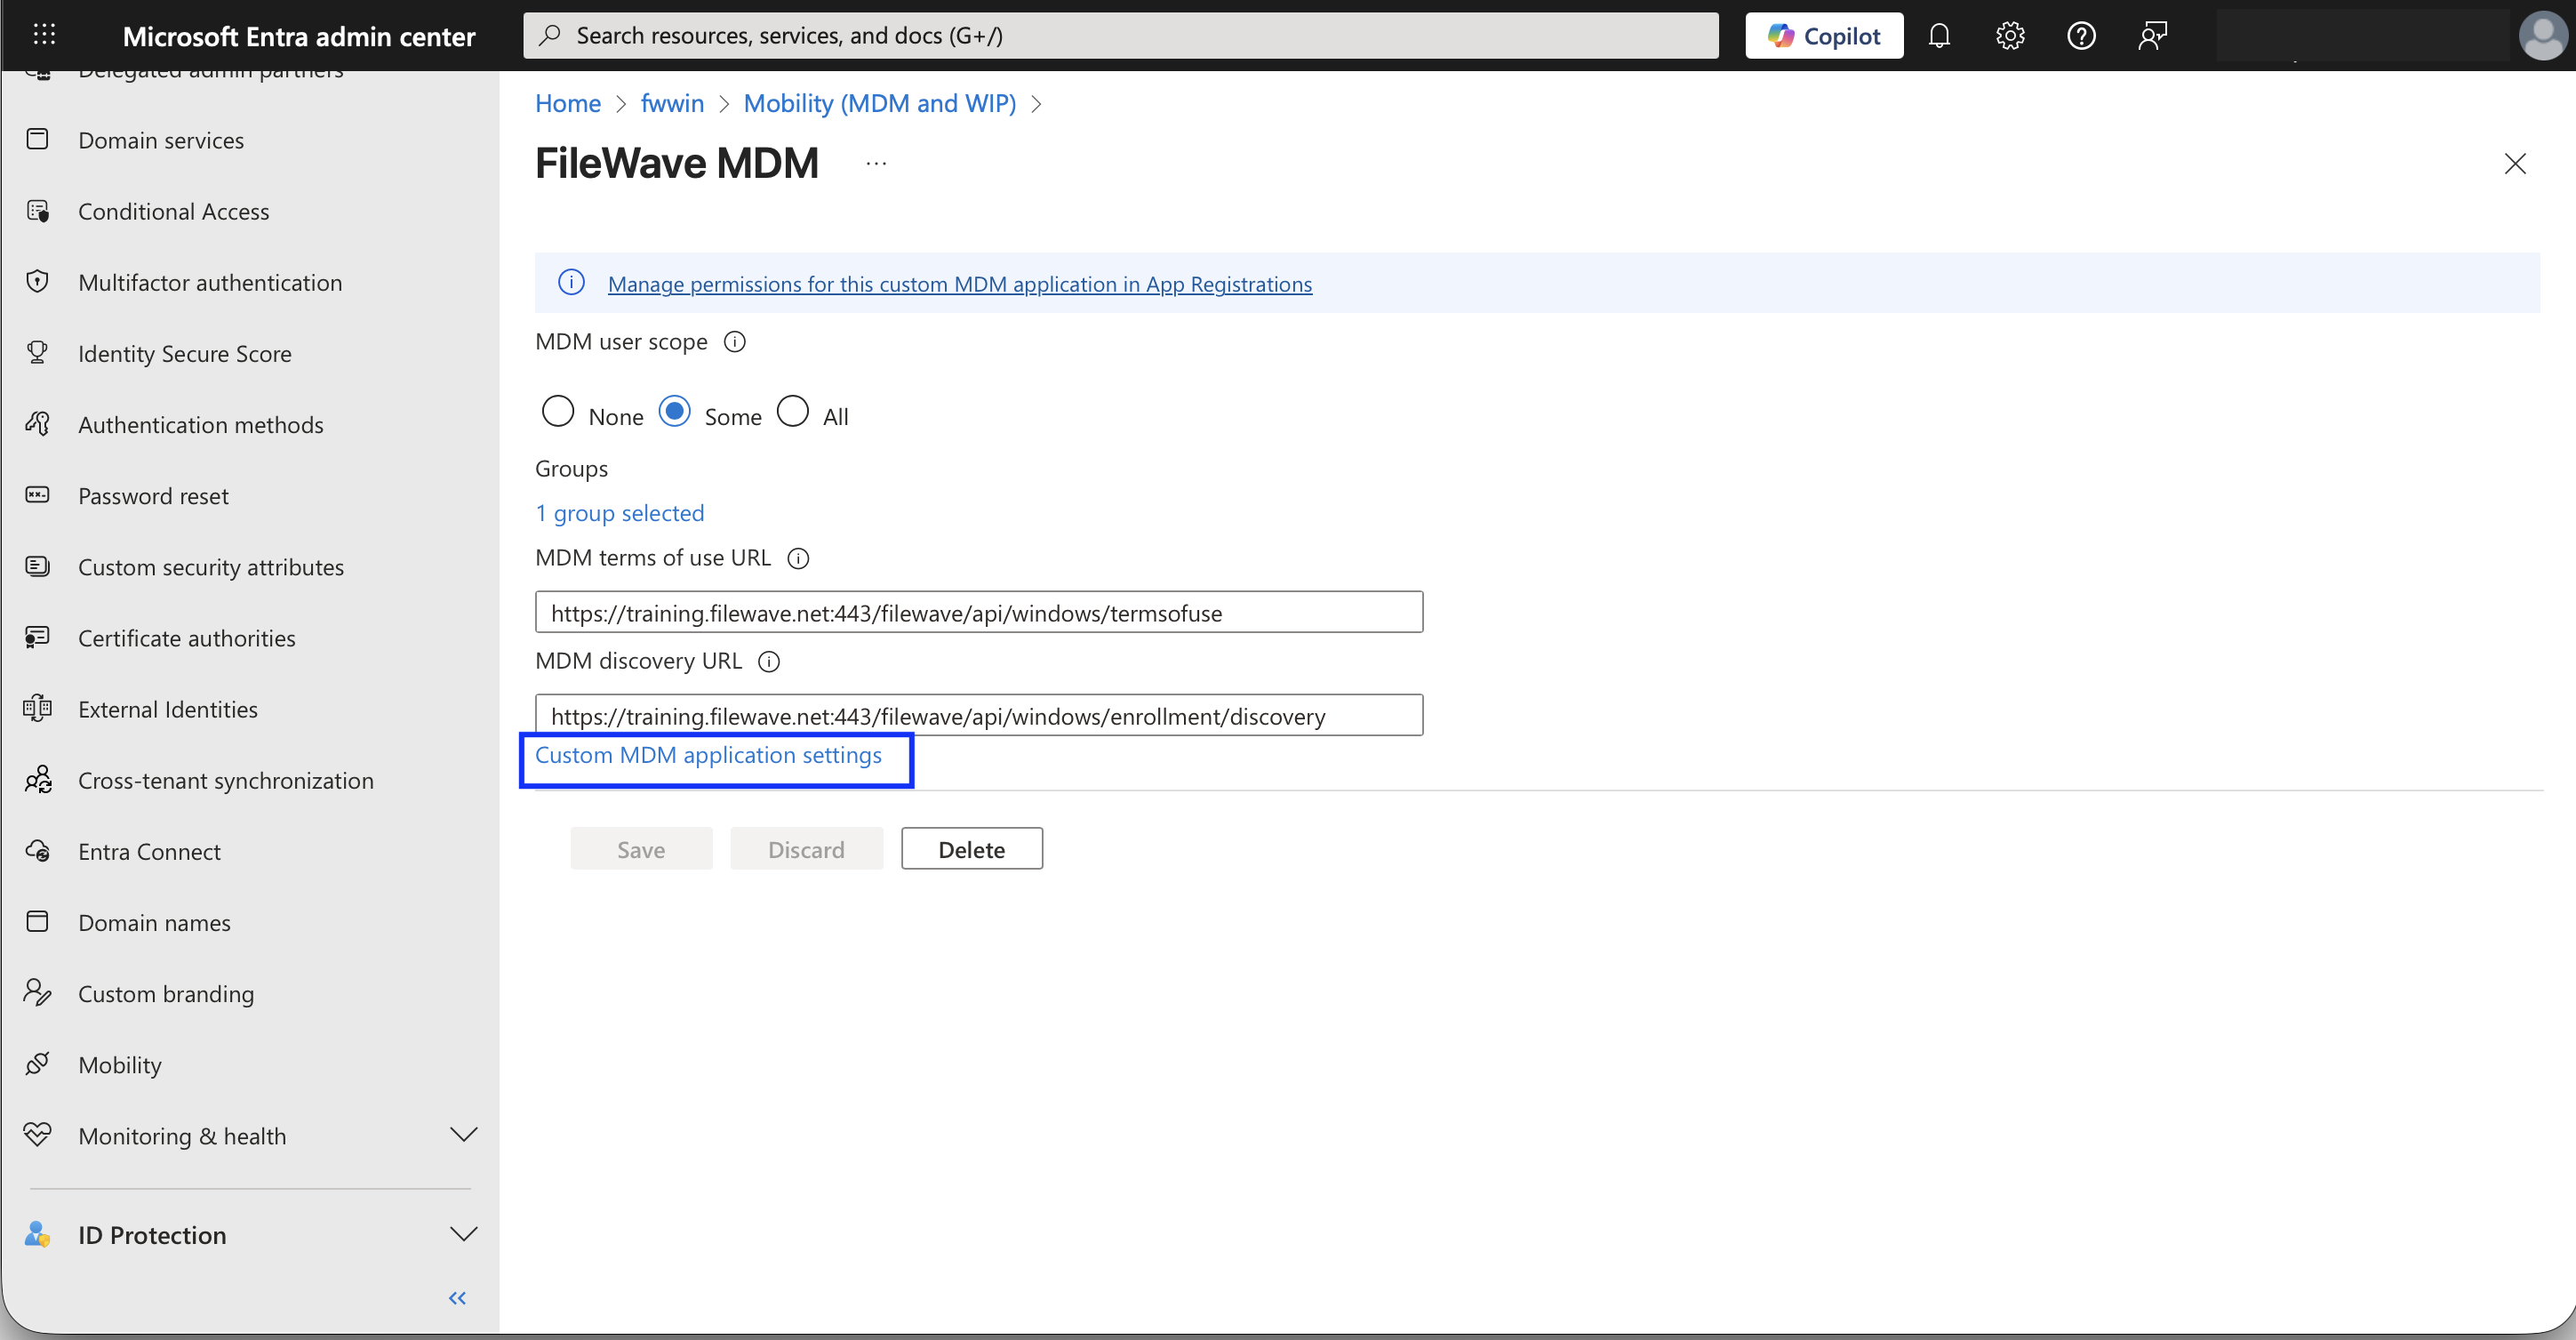This screenshot has height=1340, width=2576.
Task: Go to Authentication methods in sidebar
Action: pyautogui.click(x=200, y=425)
